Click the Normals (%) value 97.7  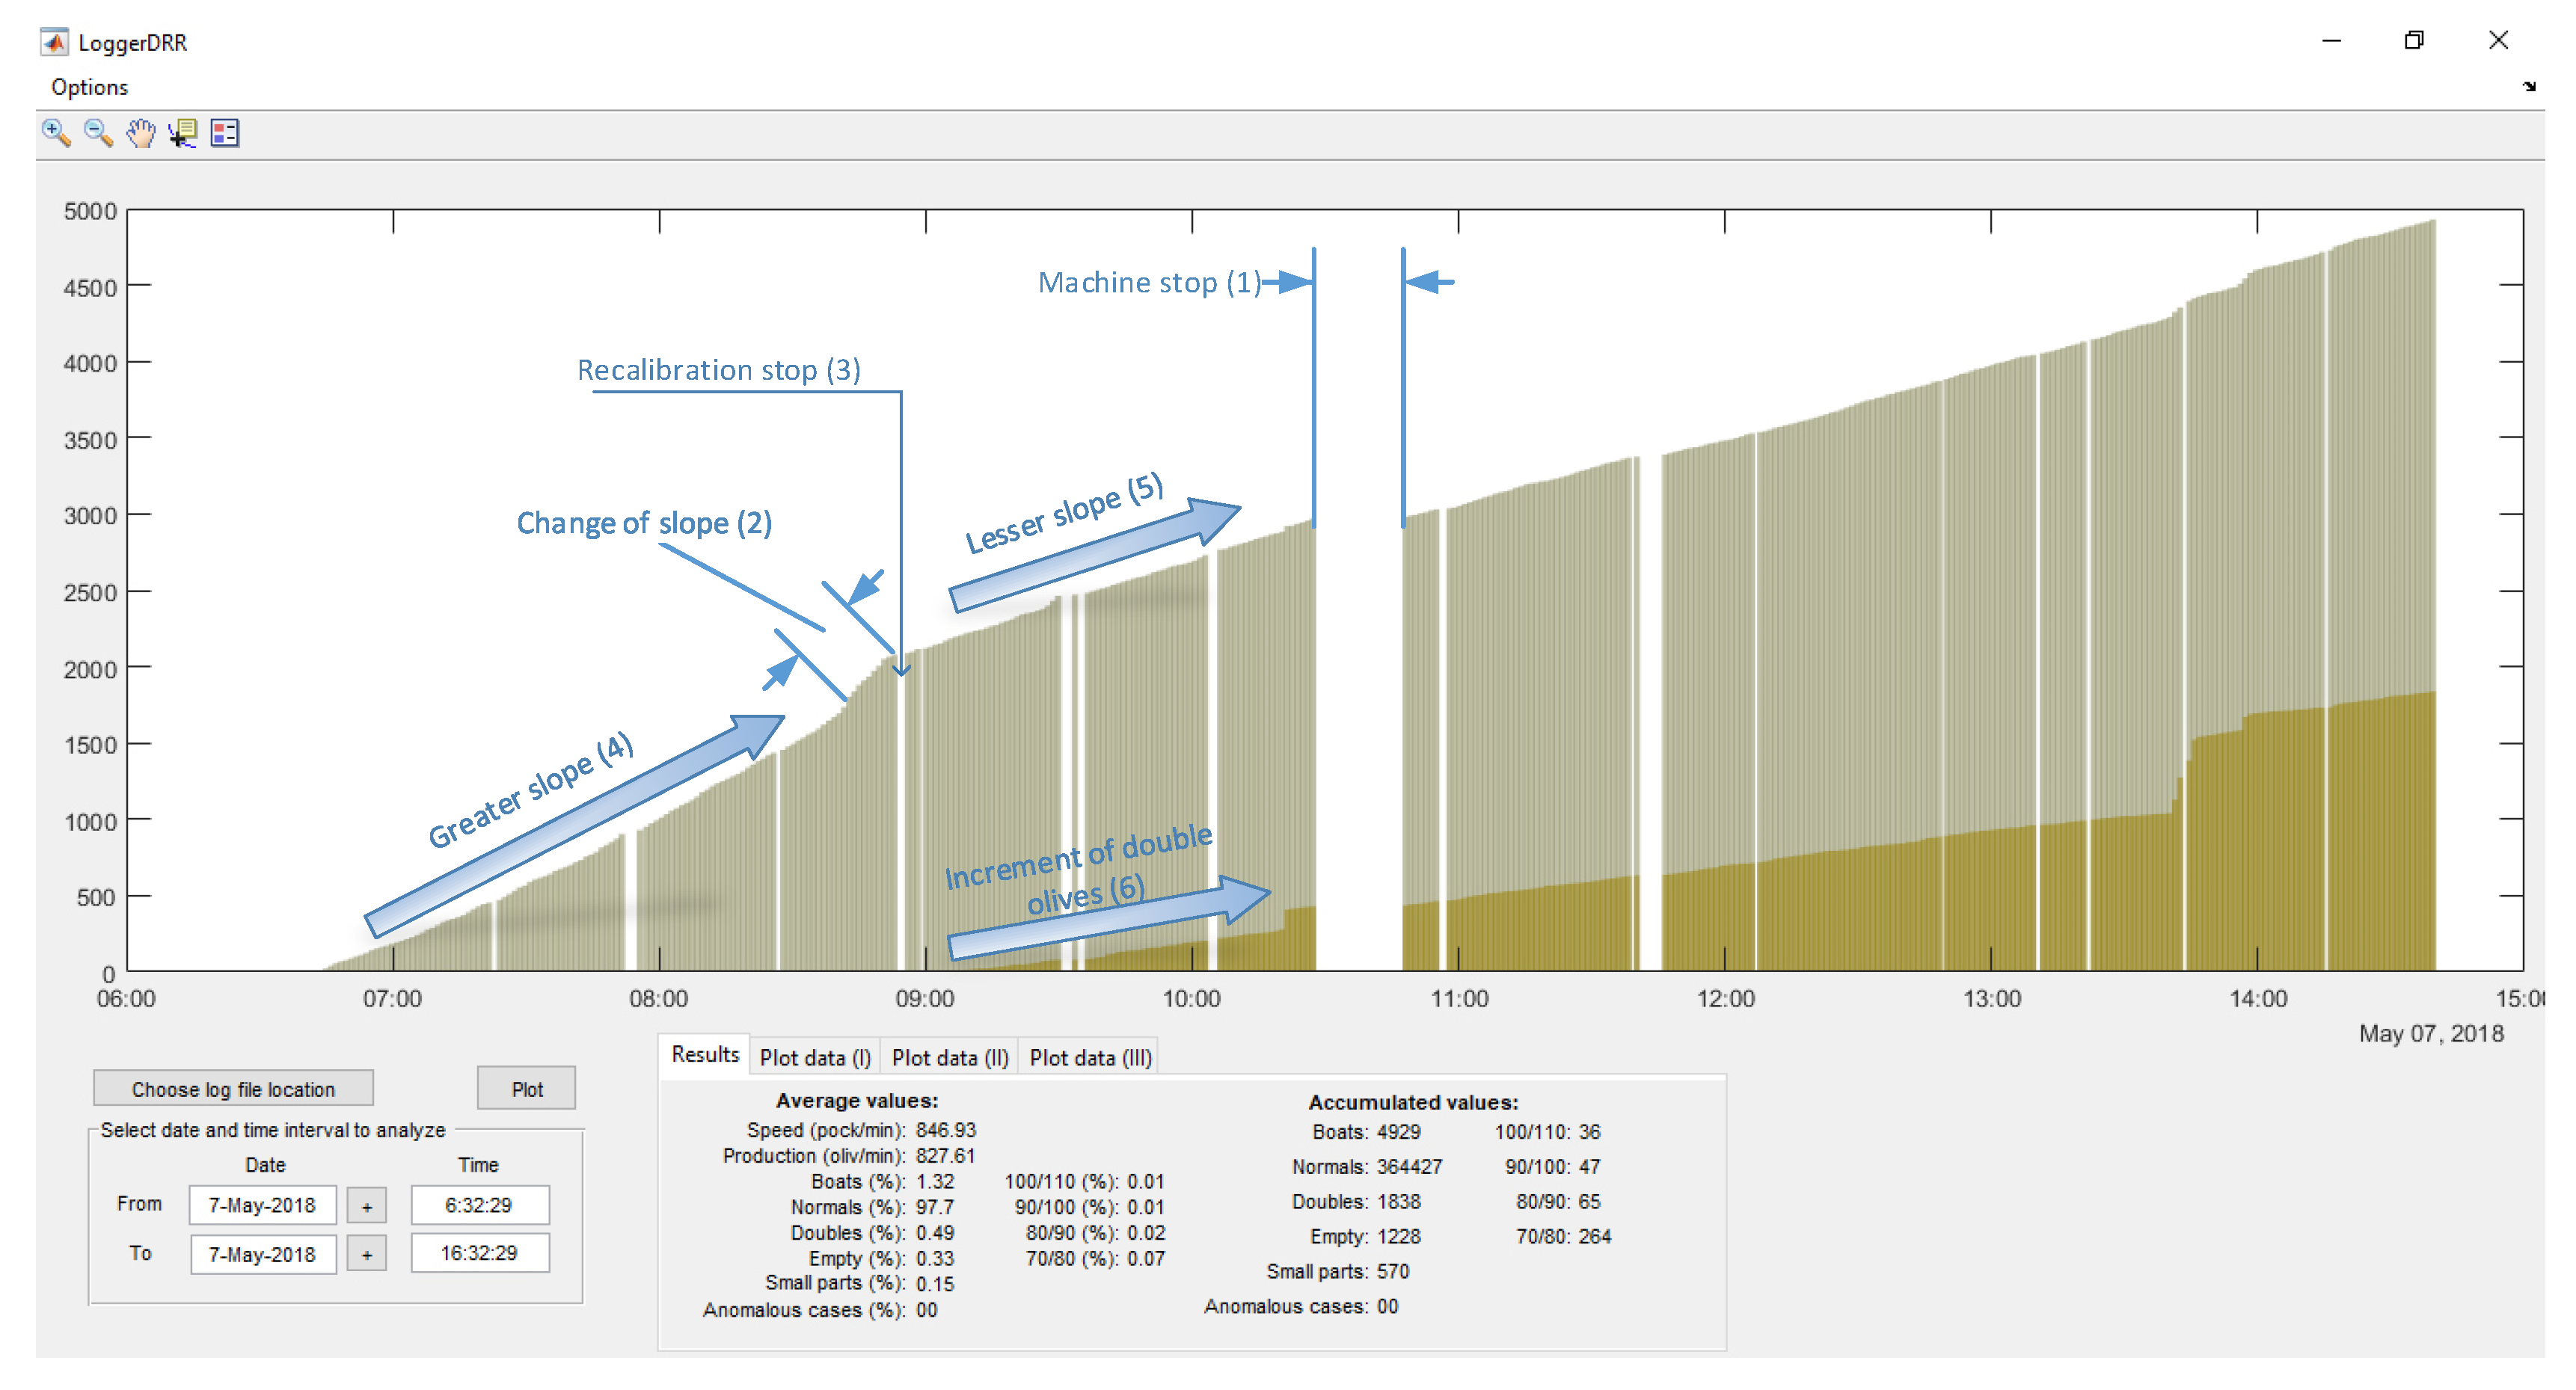click(x=935, y=1208)
